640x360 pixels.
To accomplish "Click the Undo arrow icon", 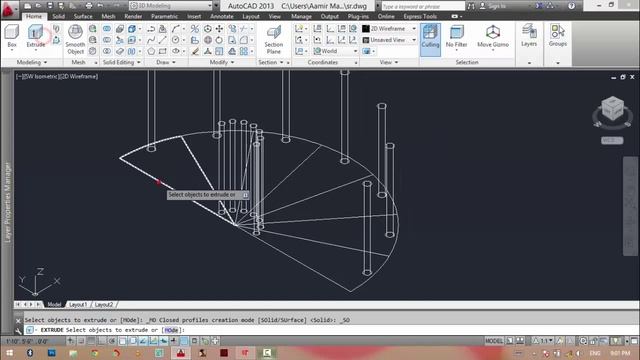I will coord(100,6).
